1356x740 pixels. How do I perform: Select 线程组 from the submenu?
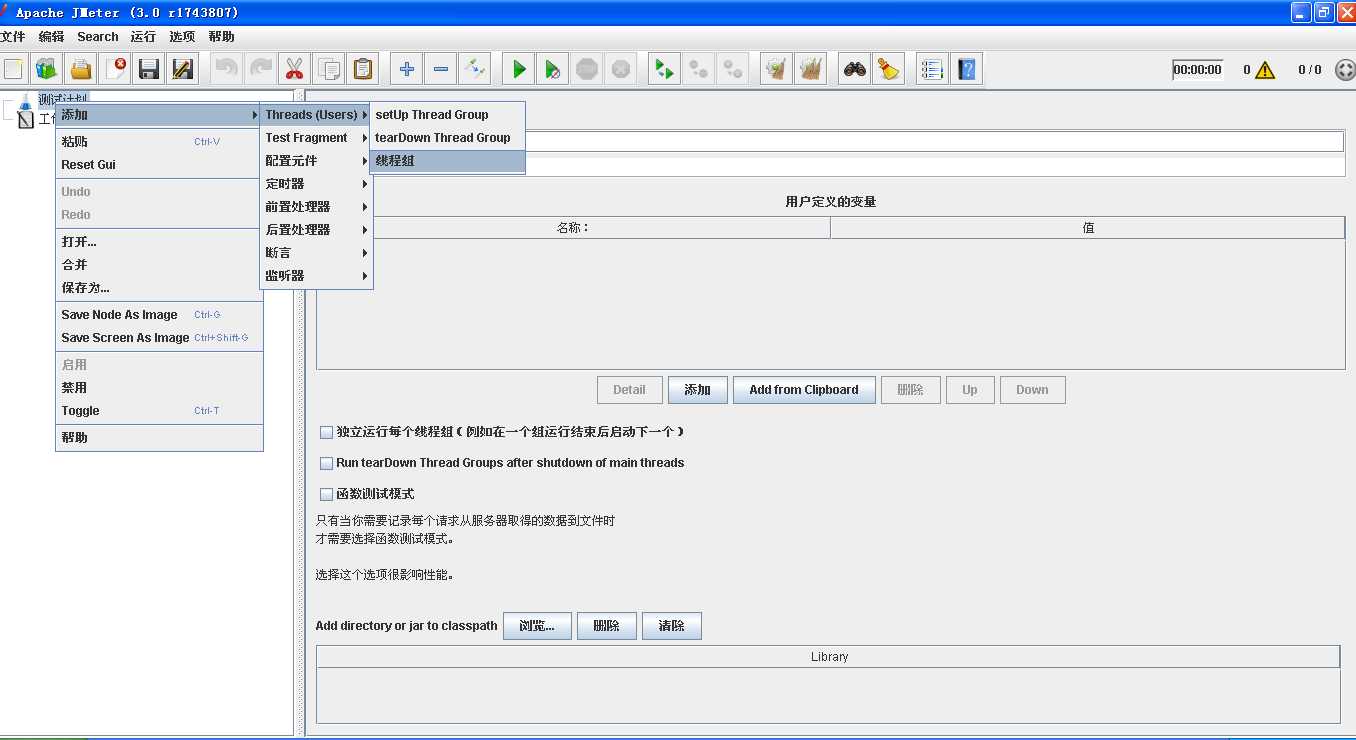(447, 161)
